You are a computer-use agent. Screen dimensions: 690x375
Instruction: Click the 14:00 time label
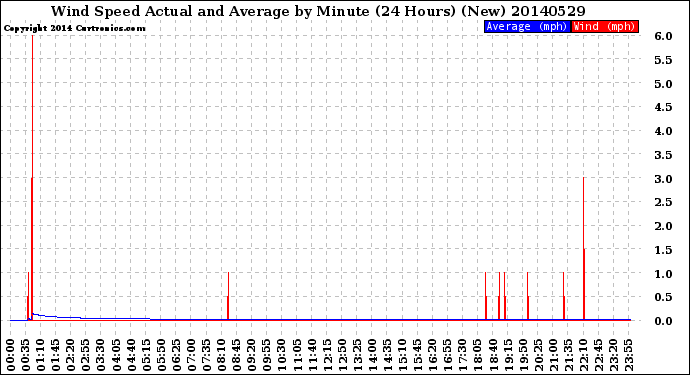coord(372,355)
